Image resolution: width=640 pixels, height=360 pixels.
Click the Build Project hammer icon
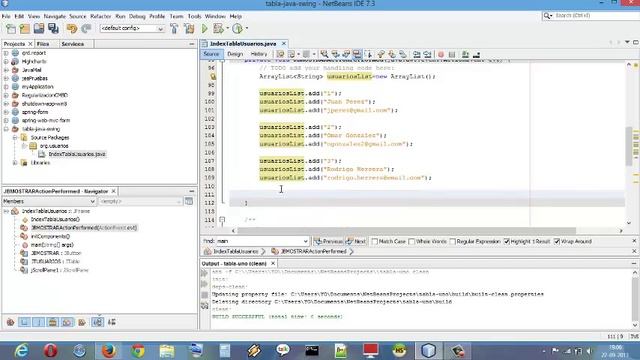pyautogui.click(x=174, y=29)
